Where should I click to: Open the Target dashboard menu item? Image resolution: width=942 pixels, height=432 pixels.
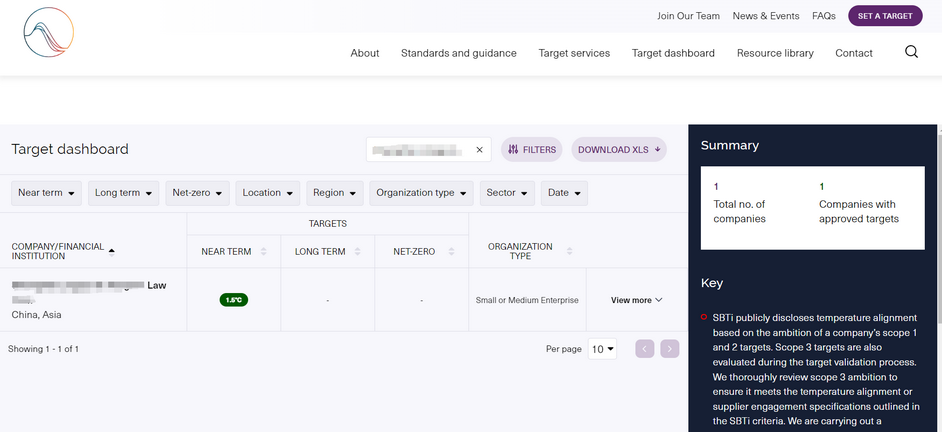click(x=673, y=53)
